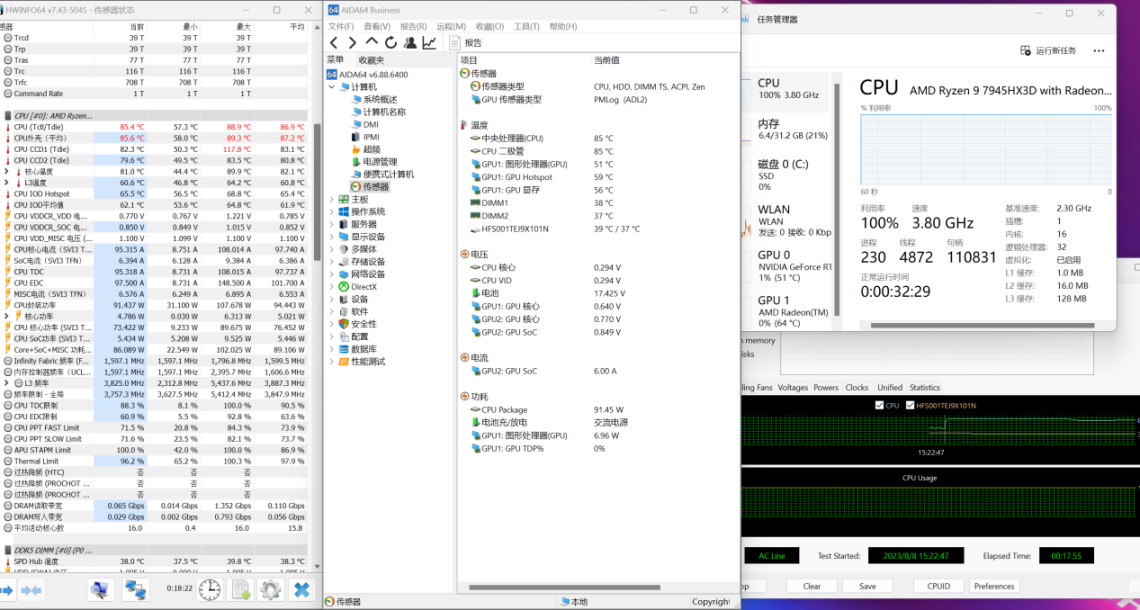The image size is (1140, 610).
Task: Open AIDA64 帮助(H) menu
Action: (563, 26)
